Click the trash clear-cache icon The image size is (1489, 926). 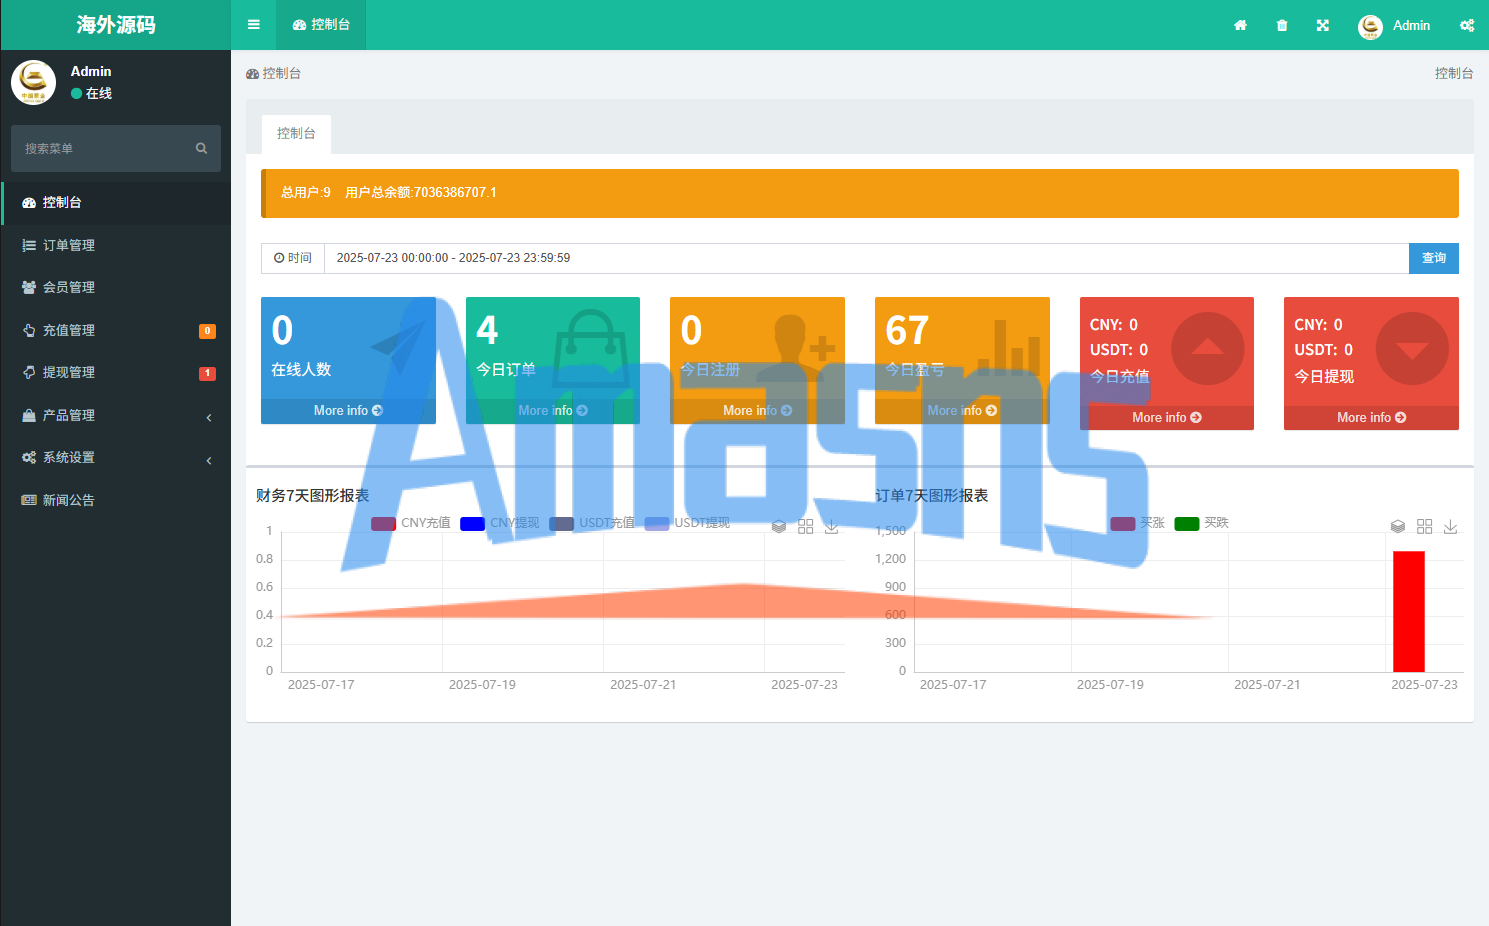click(x=1282, y=25)
